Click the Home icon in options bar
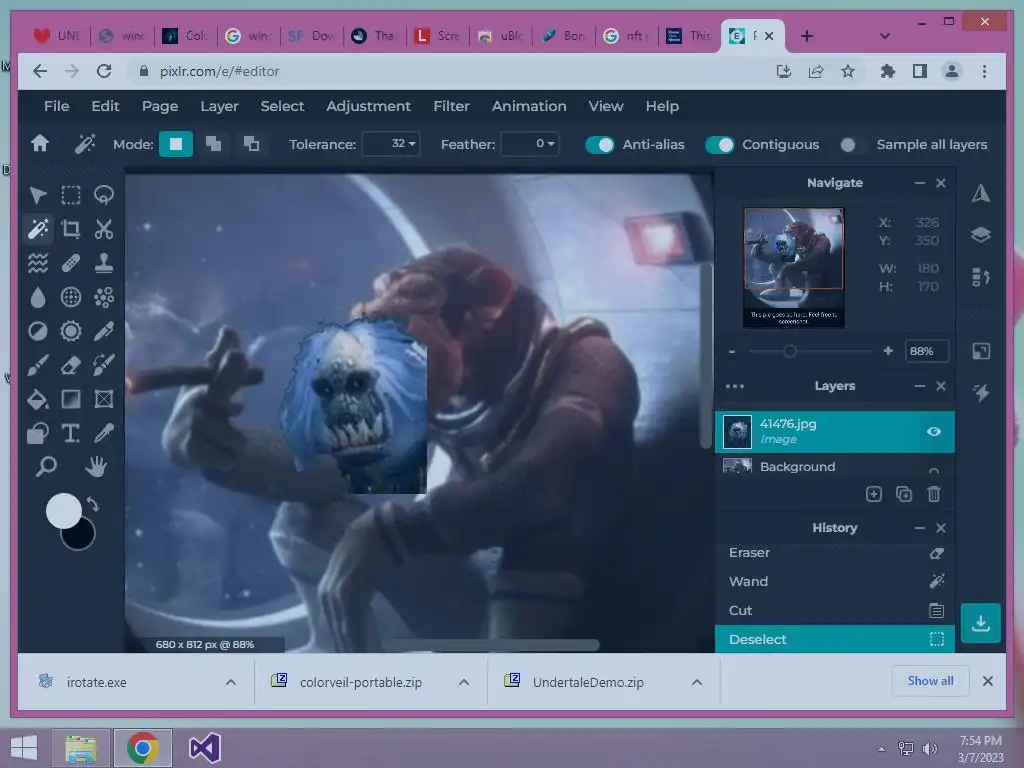Screen dimensions: 1024x768 [40, 143]
